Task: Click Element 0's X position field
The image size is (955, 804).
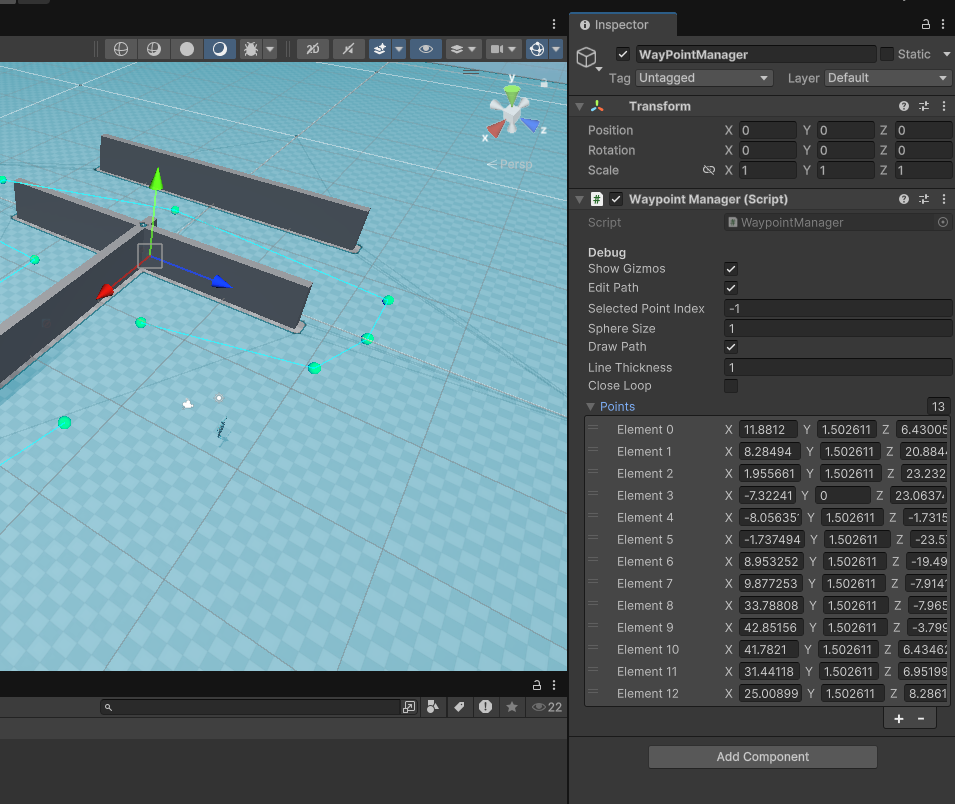Action: (x=768, y=429)
